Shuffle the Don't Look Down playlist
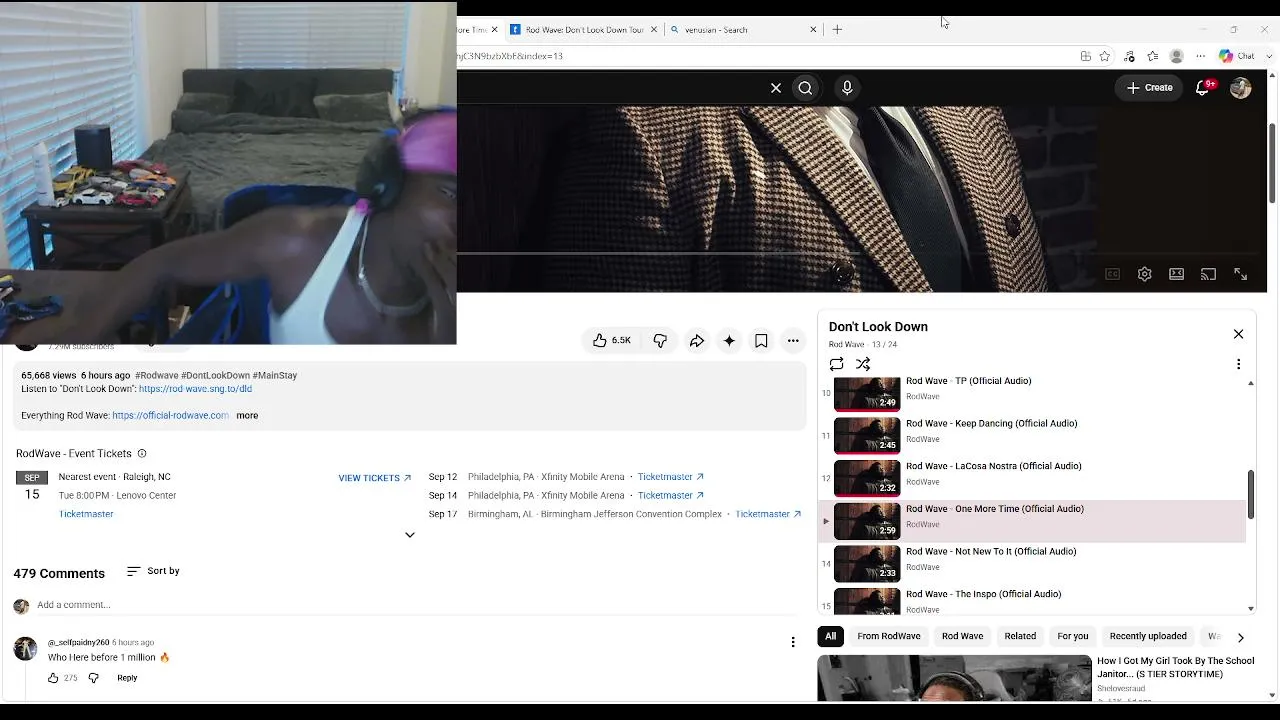The width and height of the screenshot is (1280, 720). click(x=863, y=364)
